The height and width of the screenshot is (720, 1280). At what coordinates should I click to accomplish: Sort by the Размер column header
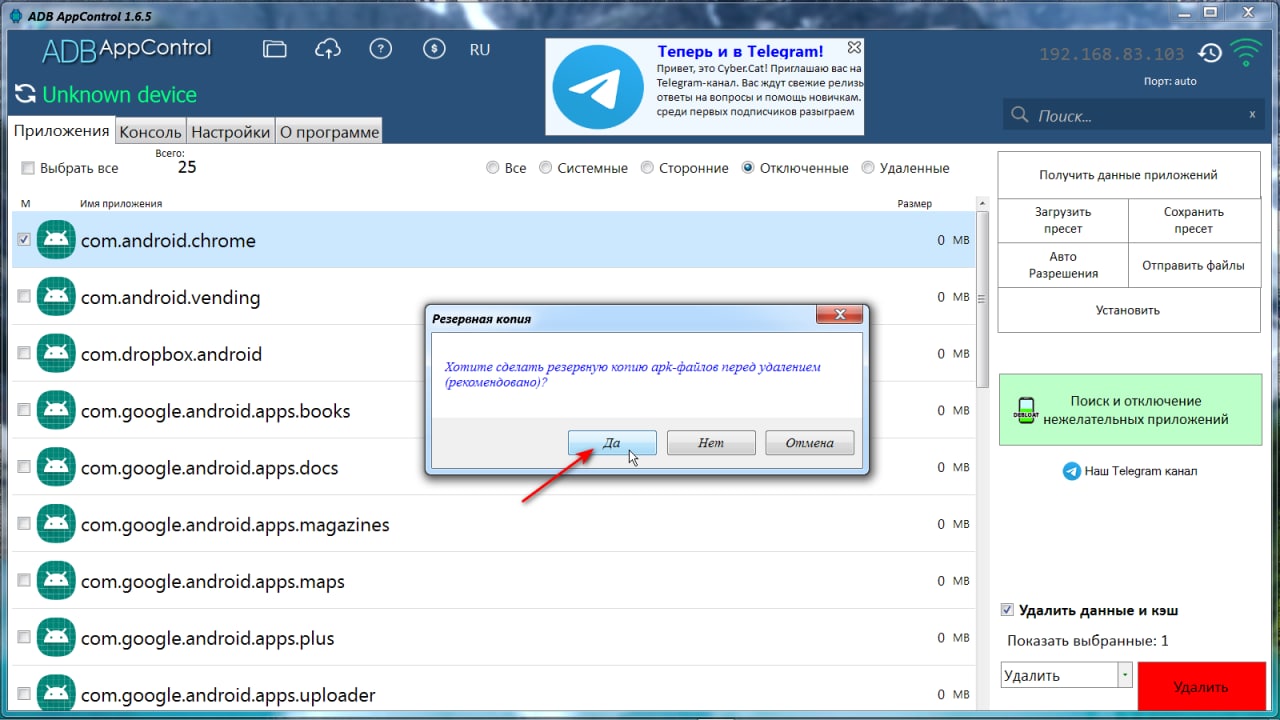click(914, 204)
